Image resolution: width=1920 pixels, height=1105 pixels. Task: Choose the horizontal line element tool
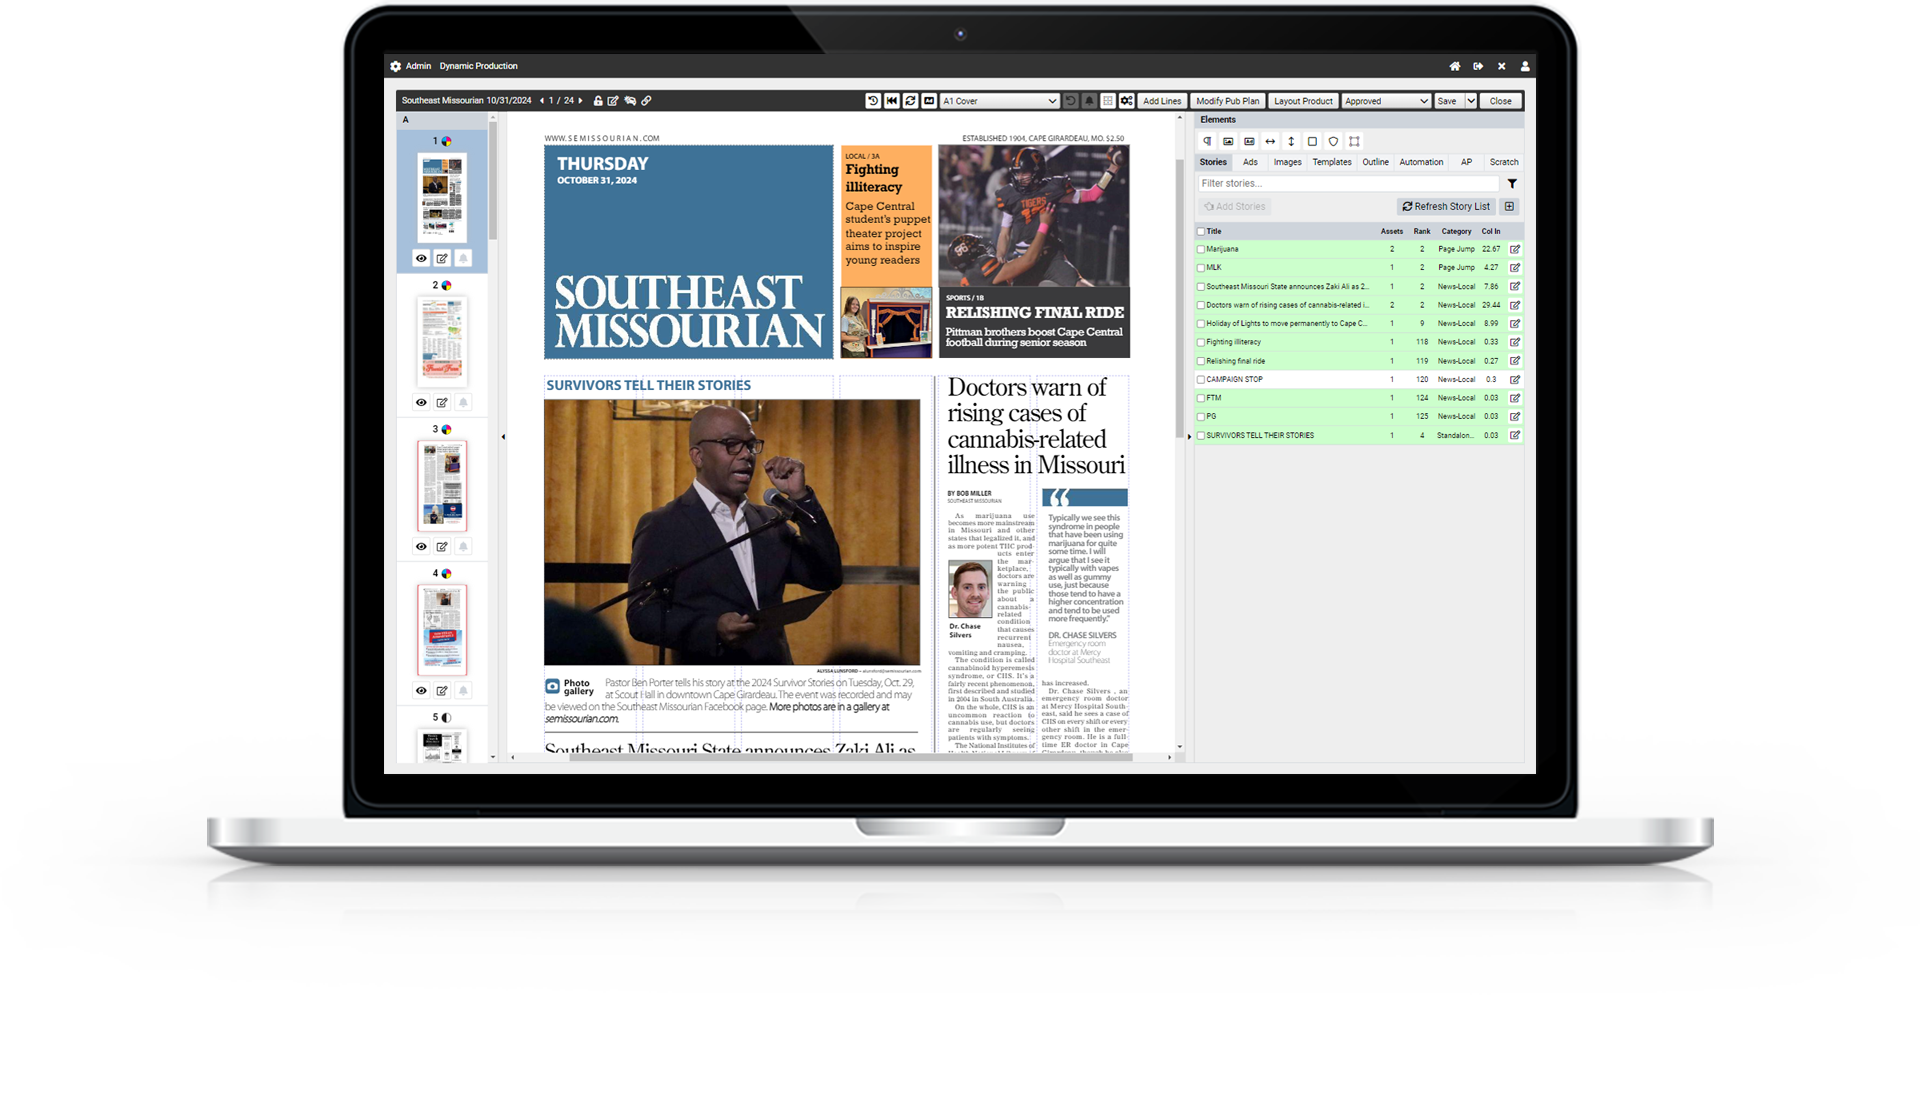(1270, 141)
